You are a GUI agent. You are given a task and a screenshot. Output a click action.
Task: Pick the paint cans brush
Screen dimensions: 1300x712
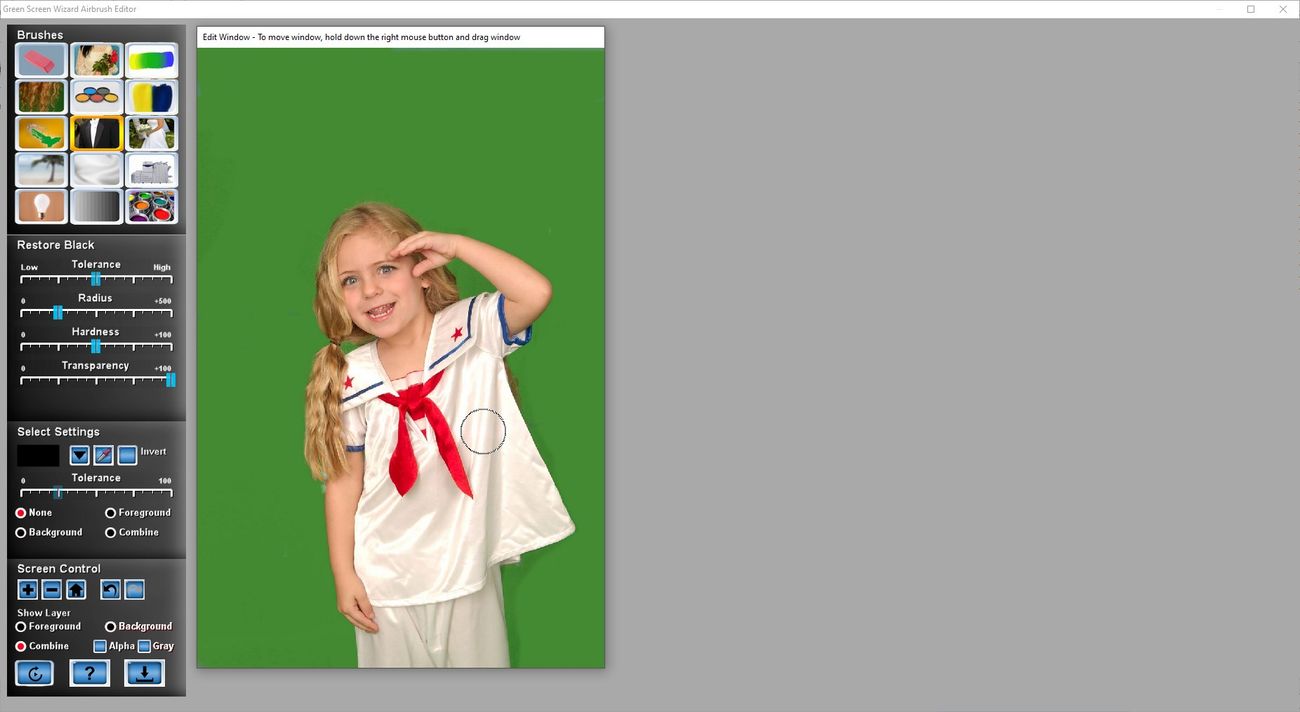pos(152,207)
